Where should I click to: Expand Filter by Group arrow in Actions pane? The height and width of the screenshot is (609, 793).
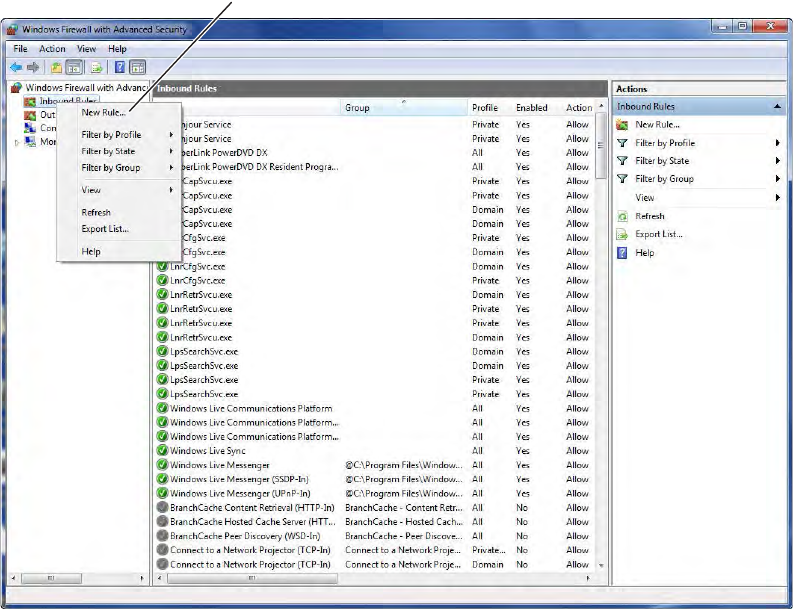tap(777, 179)
